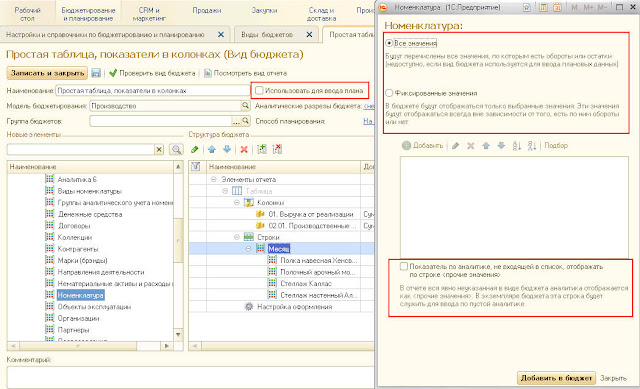The image size is (640, 389).
Task: Click up arrow of Новые элементы list scrollbar
Action: [178, 167]
